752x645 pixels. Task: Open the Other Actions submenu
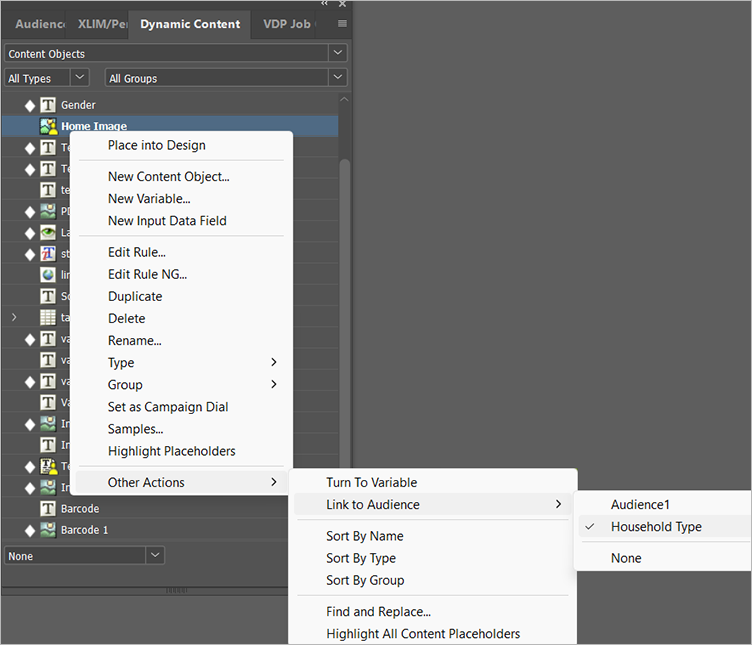click(182, 482)
